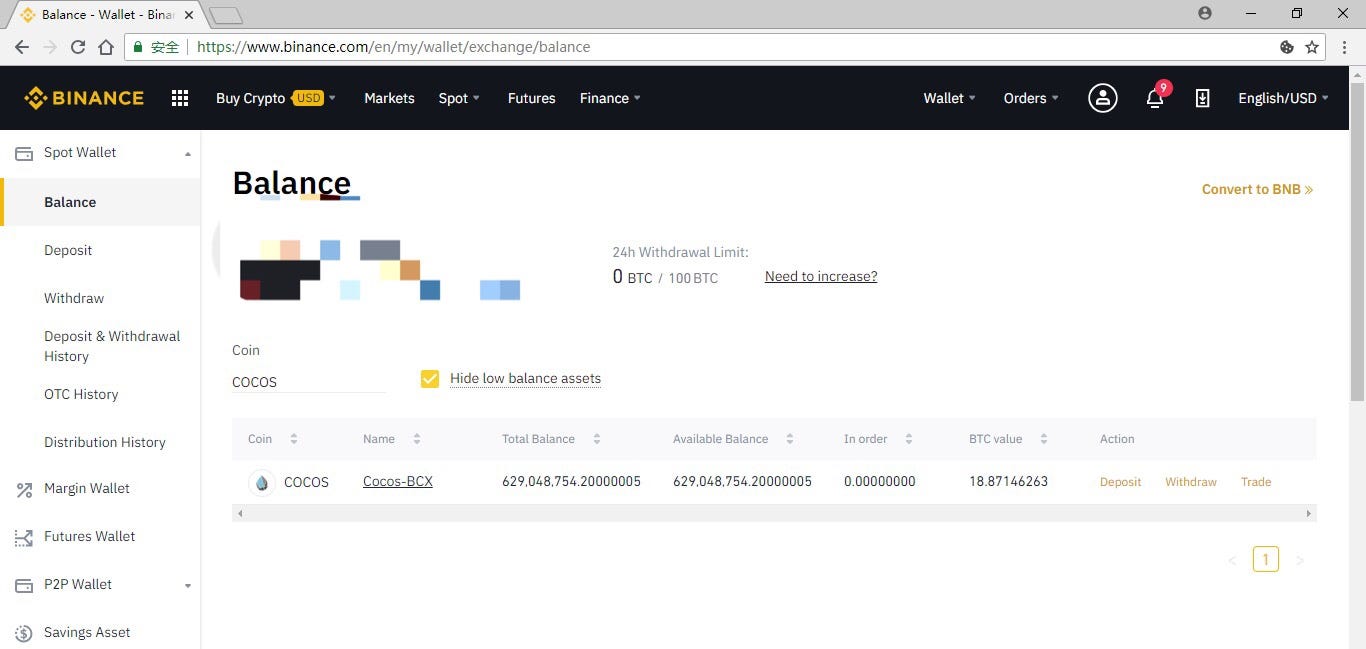Sort by the Available Balance column arrows
Screen dimensions: 1366x649
789,439
